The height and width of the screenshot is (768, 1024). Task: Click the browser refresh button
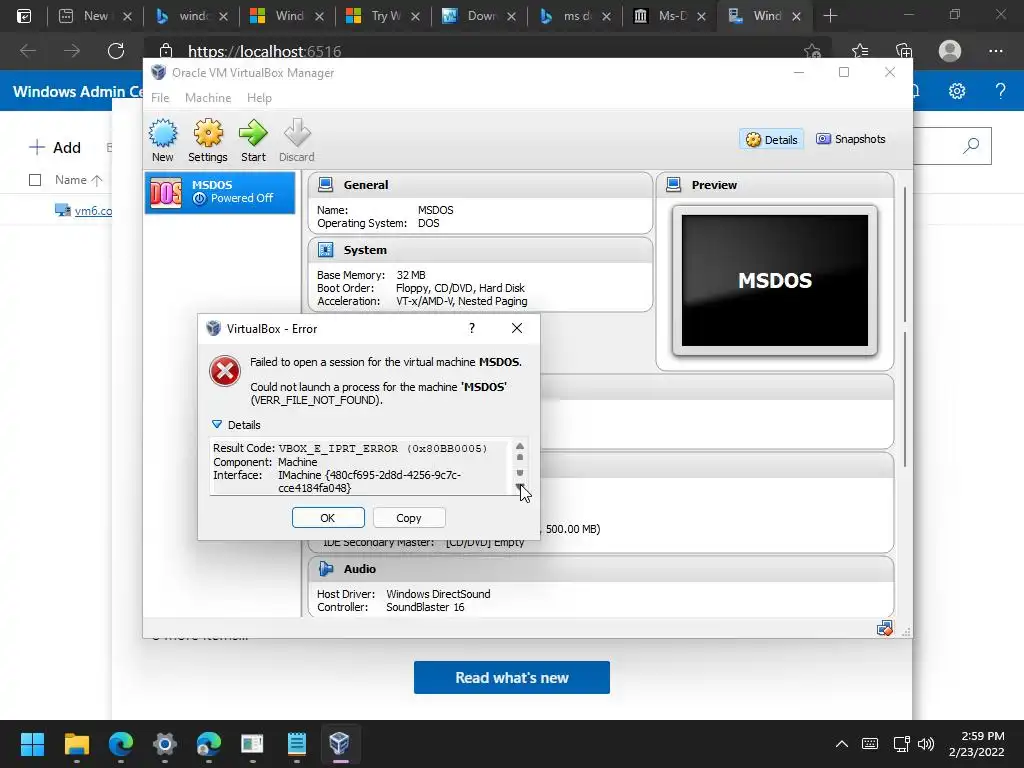click(x=116, y=51)
